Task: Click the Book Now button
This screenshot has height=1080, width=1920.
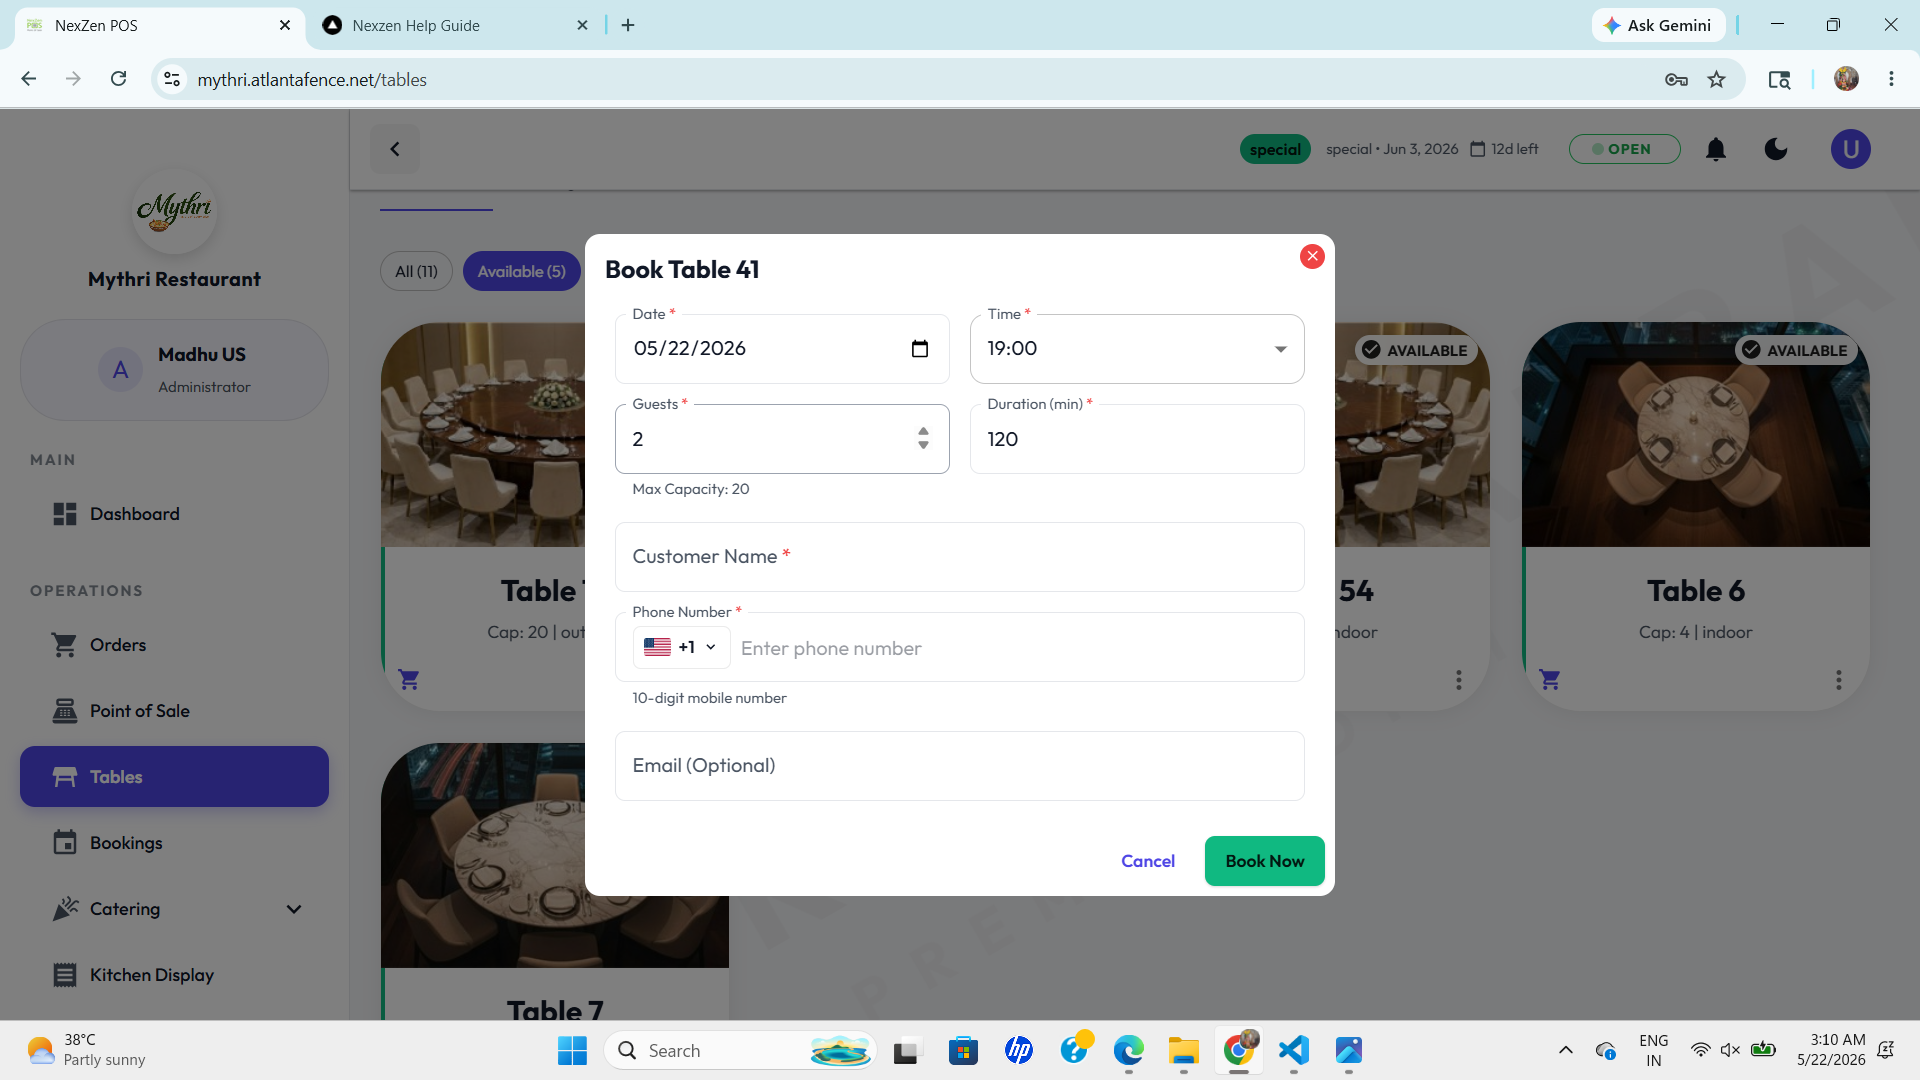Action: tap(1264, 861)
